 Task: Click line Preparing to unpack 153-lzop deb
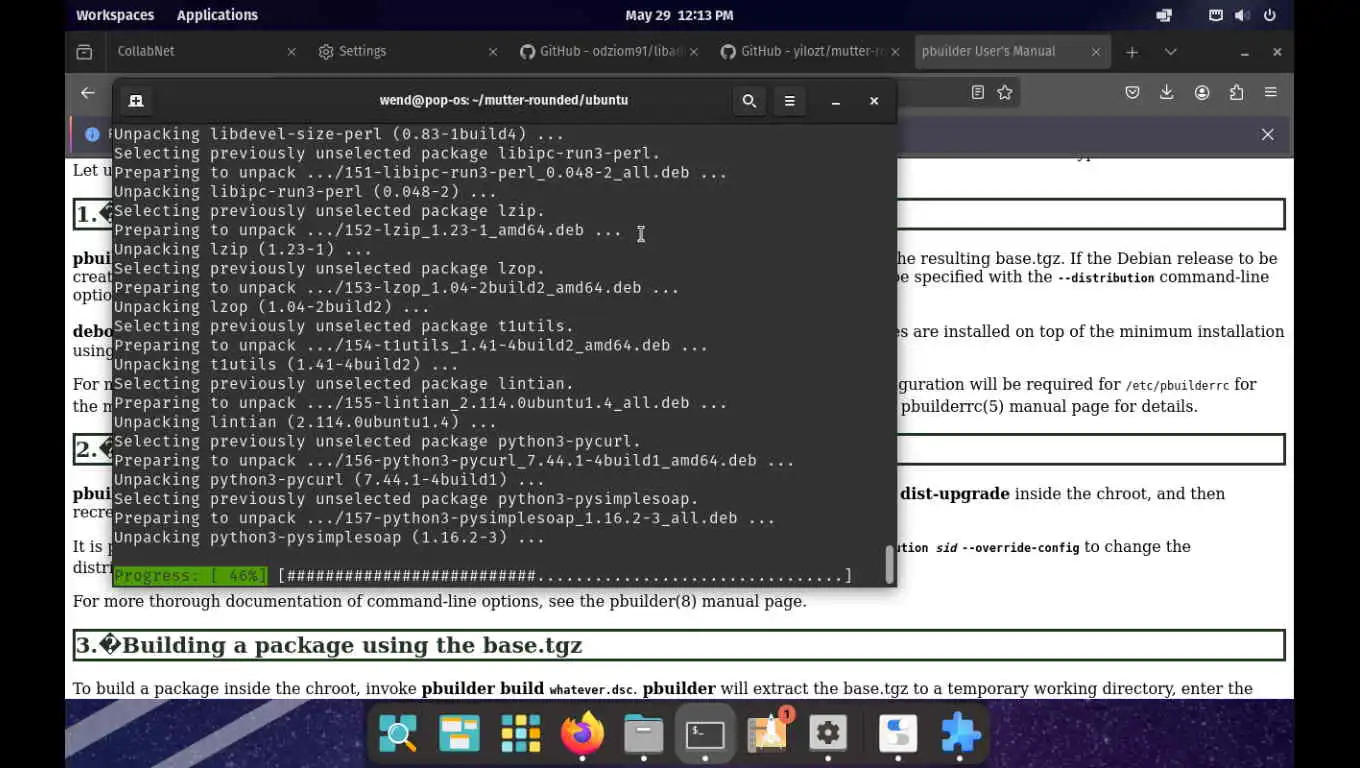click(x=396, y=288)
